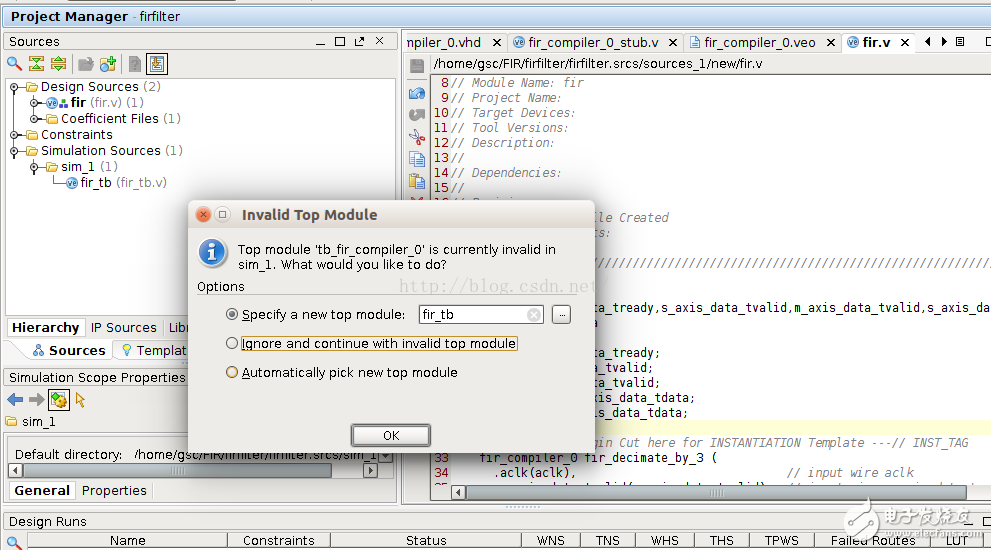Select 'Specify a new top module' option
The width and height of the screenshot is (991, 550).
click(232, 314)
